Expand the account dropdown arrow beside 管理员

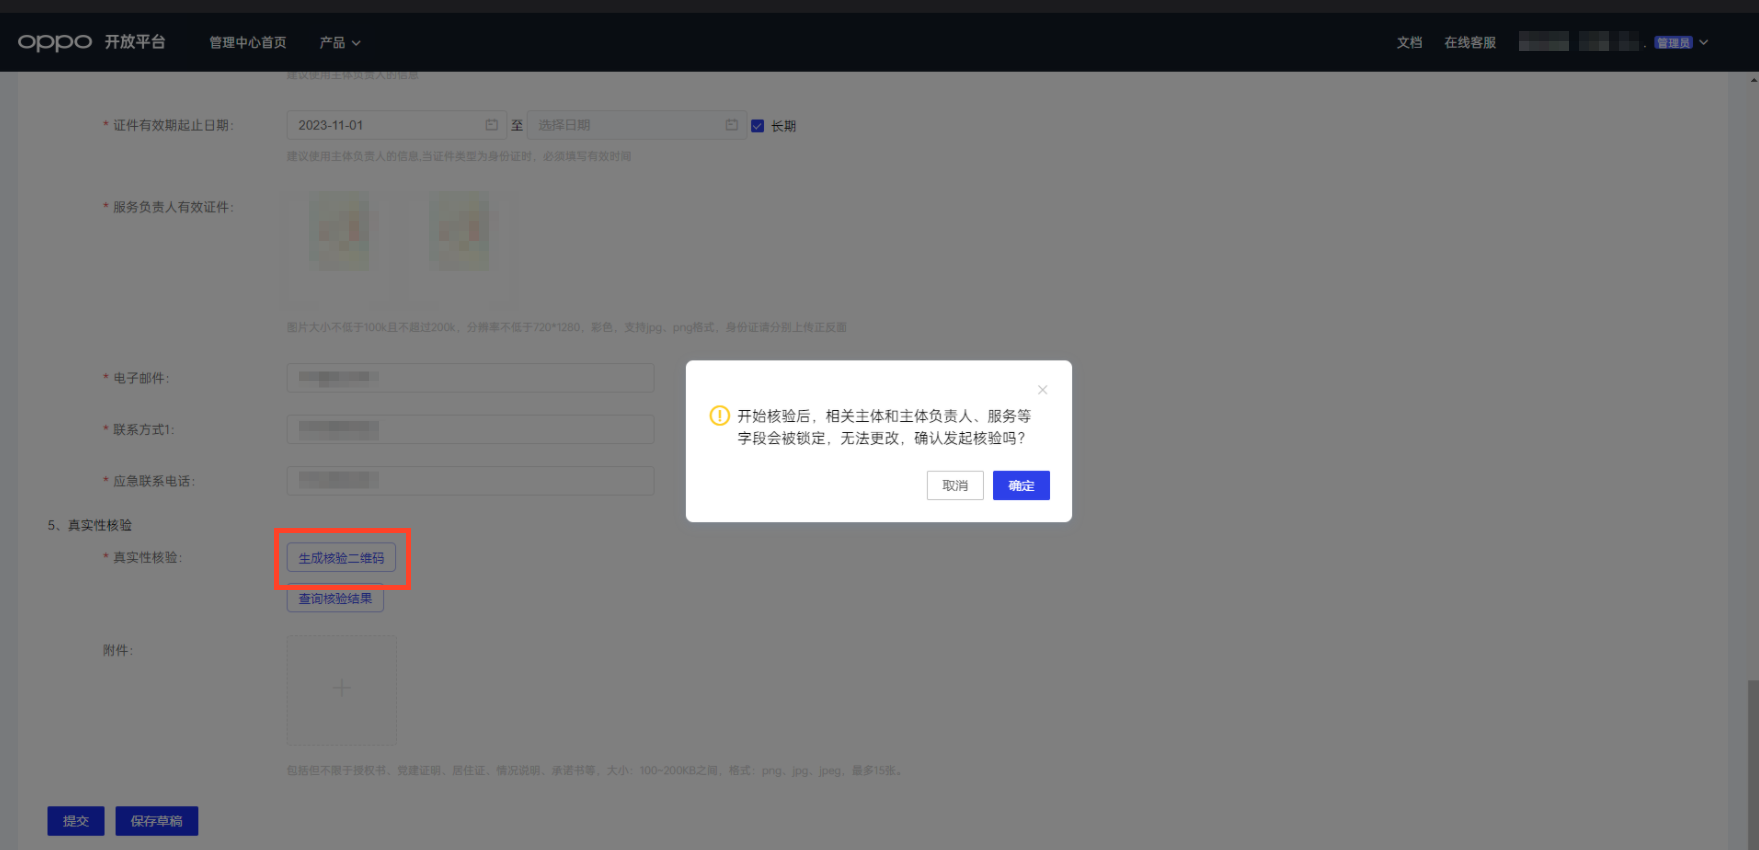[1704, 42]
